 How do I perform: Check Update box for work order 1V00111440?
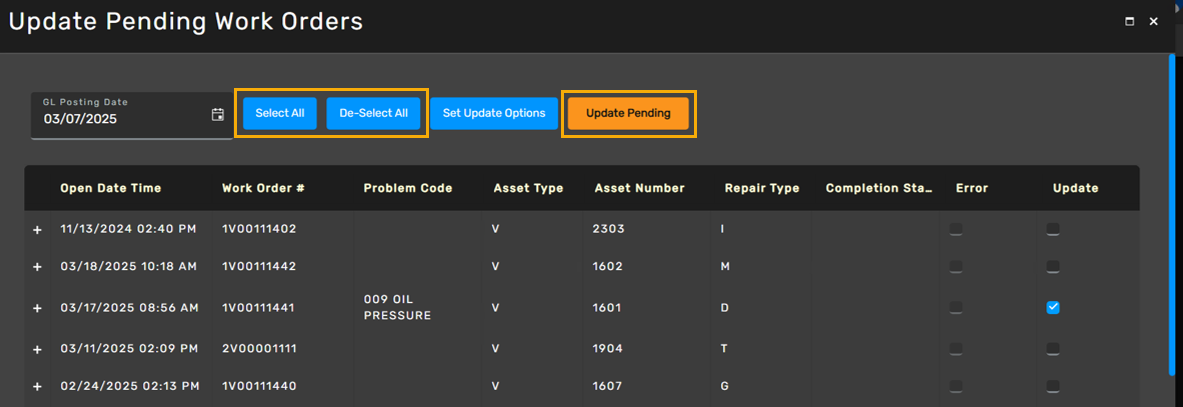tap(1053, 386)
